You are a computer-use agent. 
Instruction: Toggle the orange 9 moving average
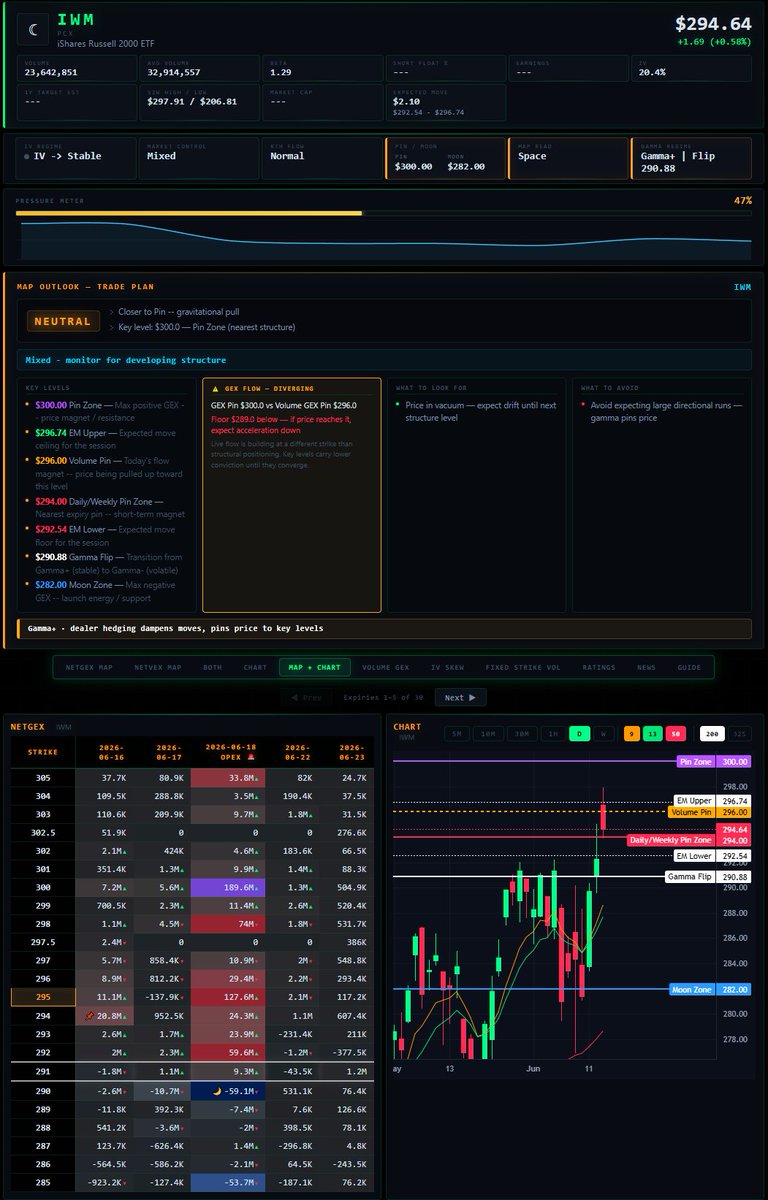[631, 733]
